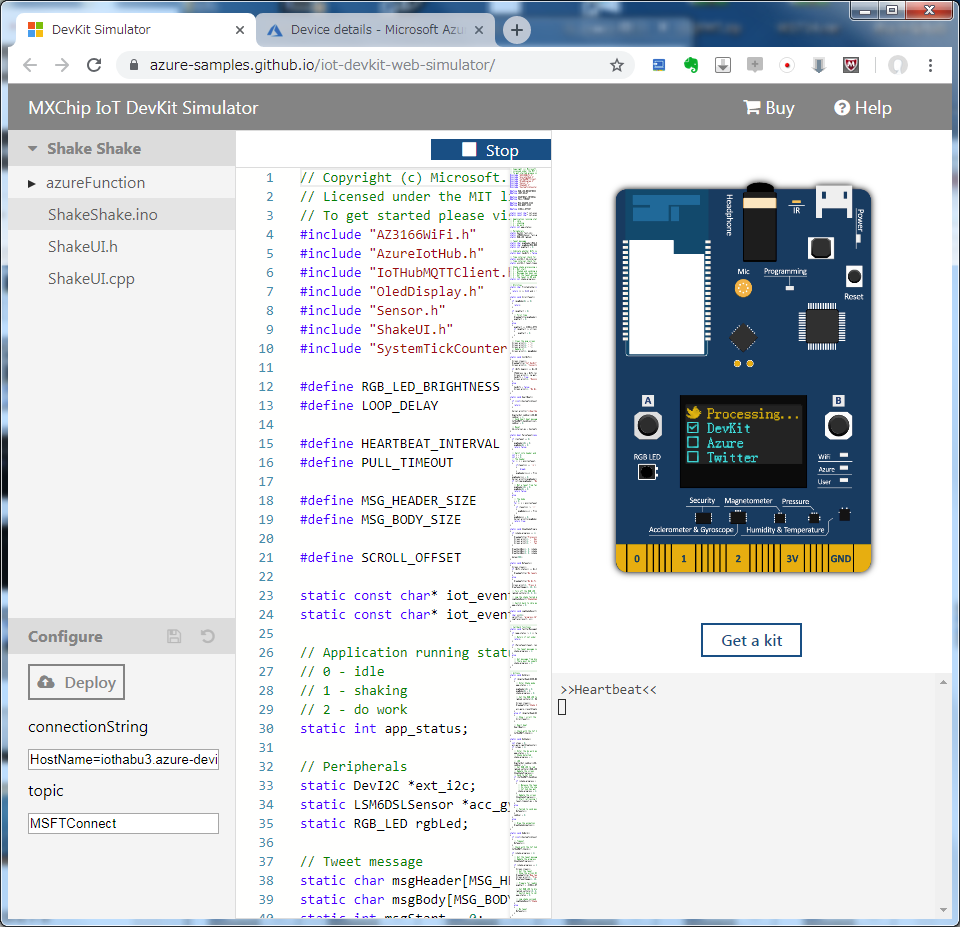Open Chrome's three-dot menu
Screen dimensions: 960x927
coord(931,64)
